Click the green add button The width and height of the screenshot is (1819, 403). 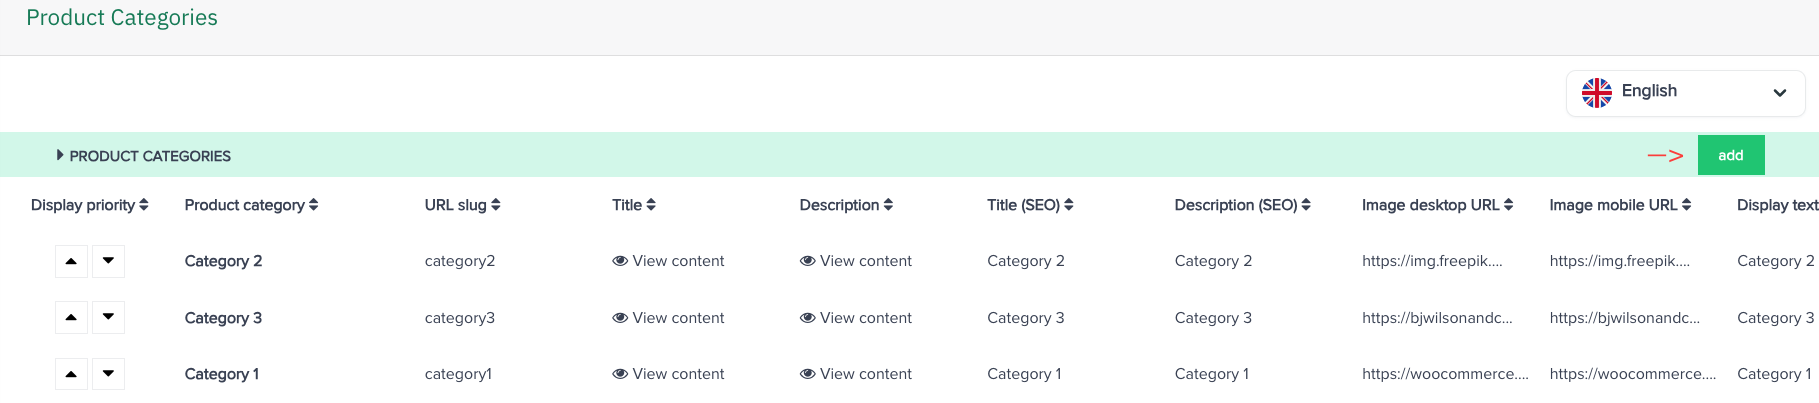pos(1730,155)
